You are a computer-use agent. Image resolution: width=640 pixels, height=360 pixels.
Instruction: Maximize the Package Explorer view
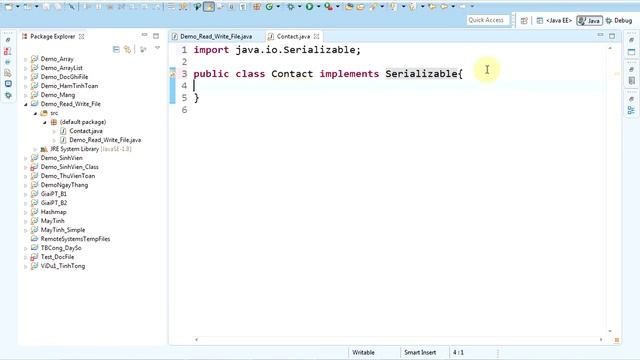(156, 36)
